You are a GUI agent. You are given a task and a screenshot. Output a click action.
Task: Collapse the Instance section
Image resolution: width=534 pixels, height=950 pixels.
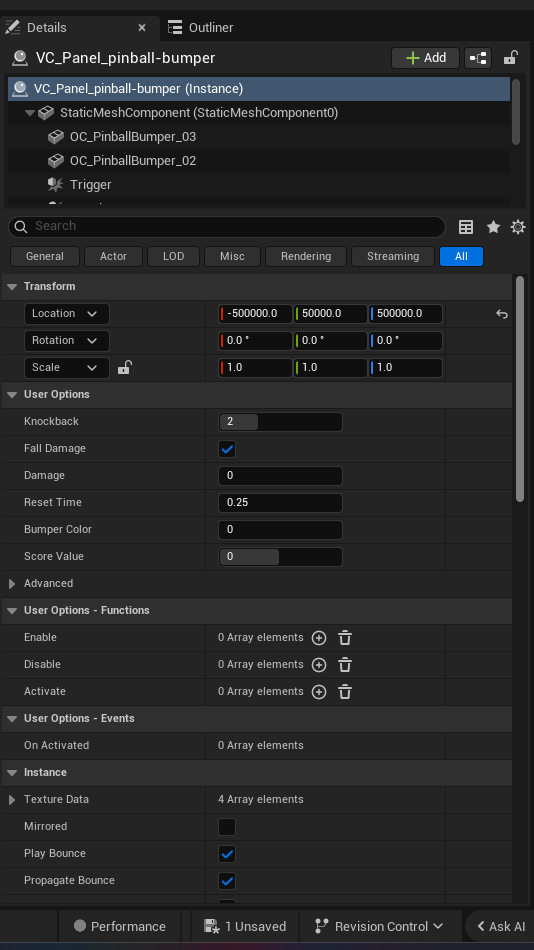click(x=12, y=772)
